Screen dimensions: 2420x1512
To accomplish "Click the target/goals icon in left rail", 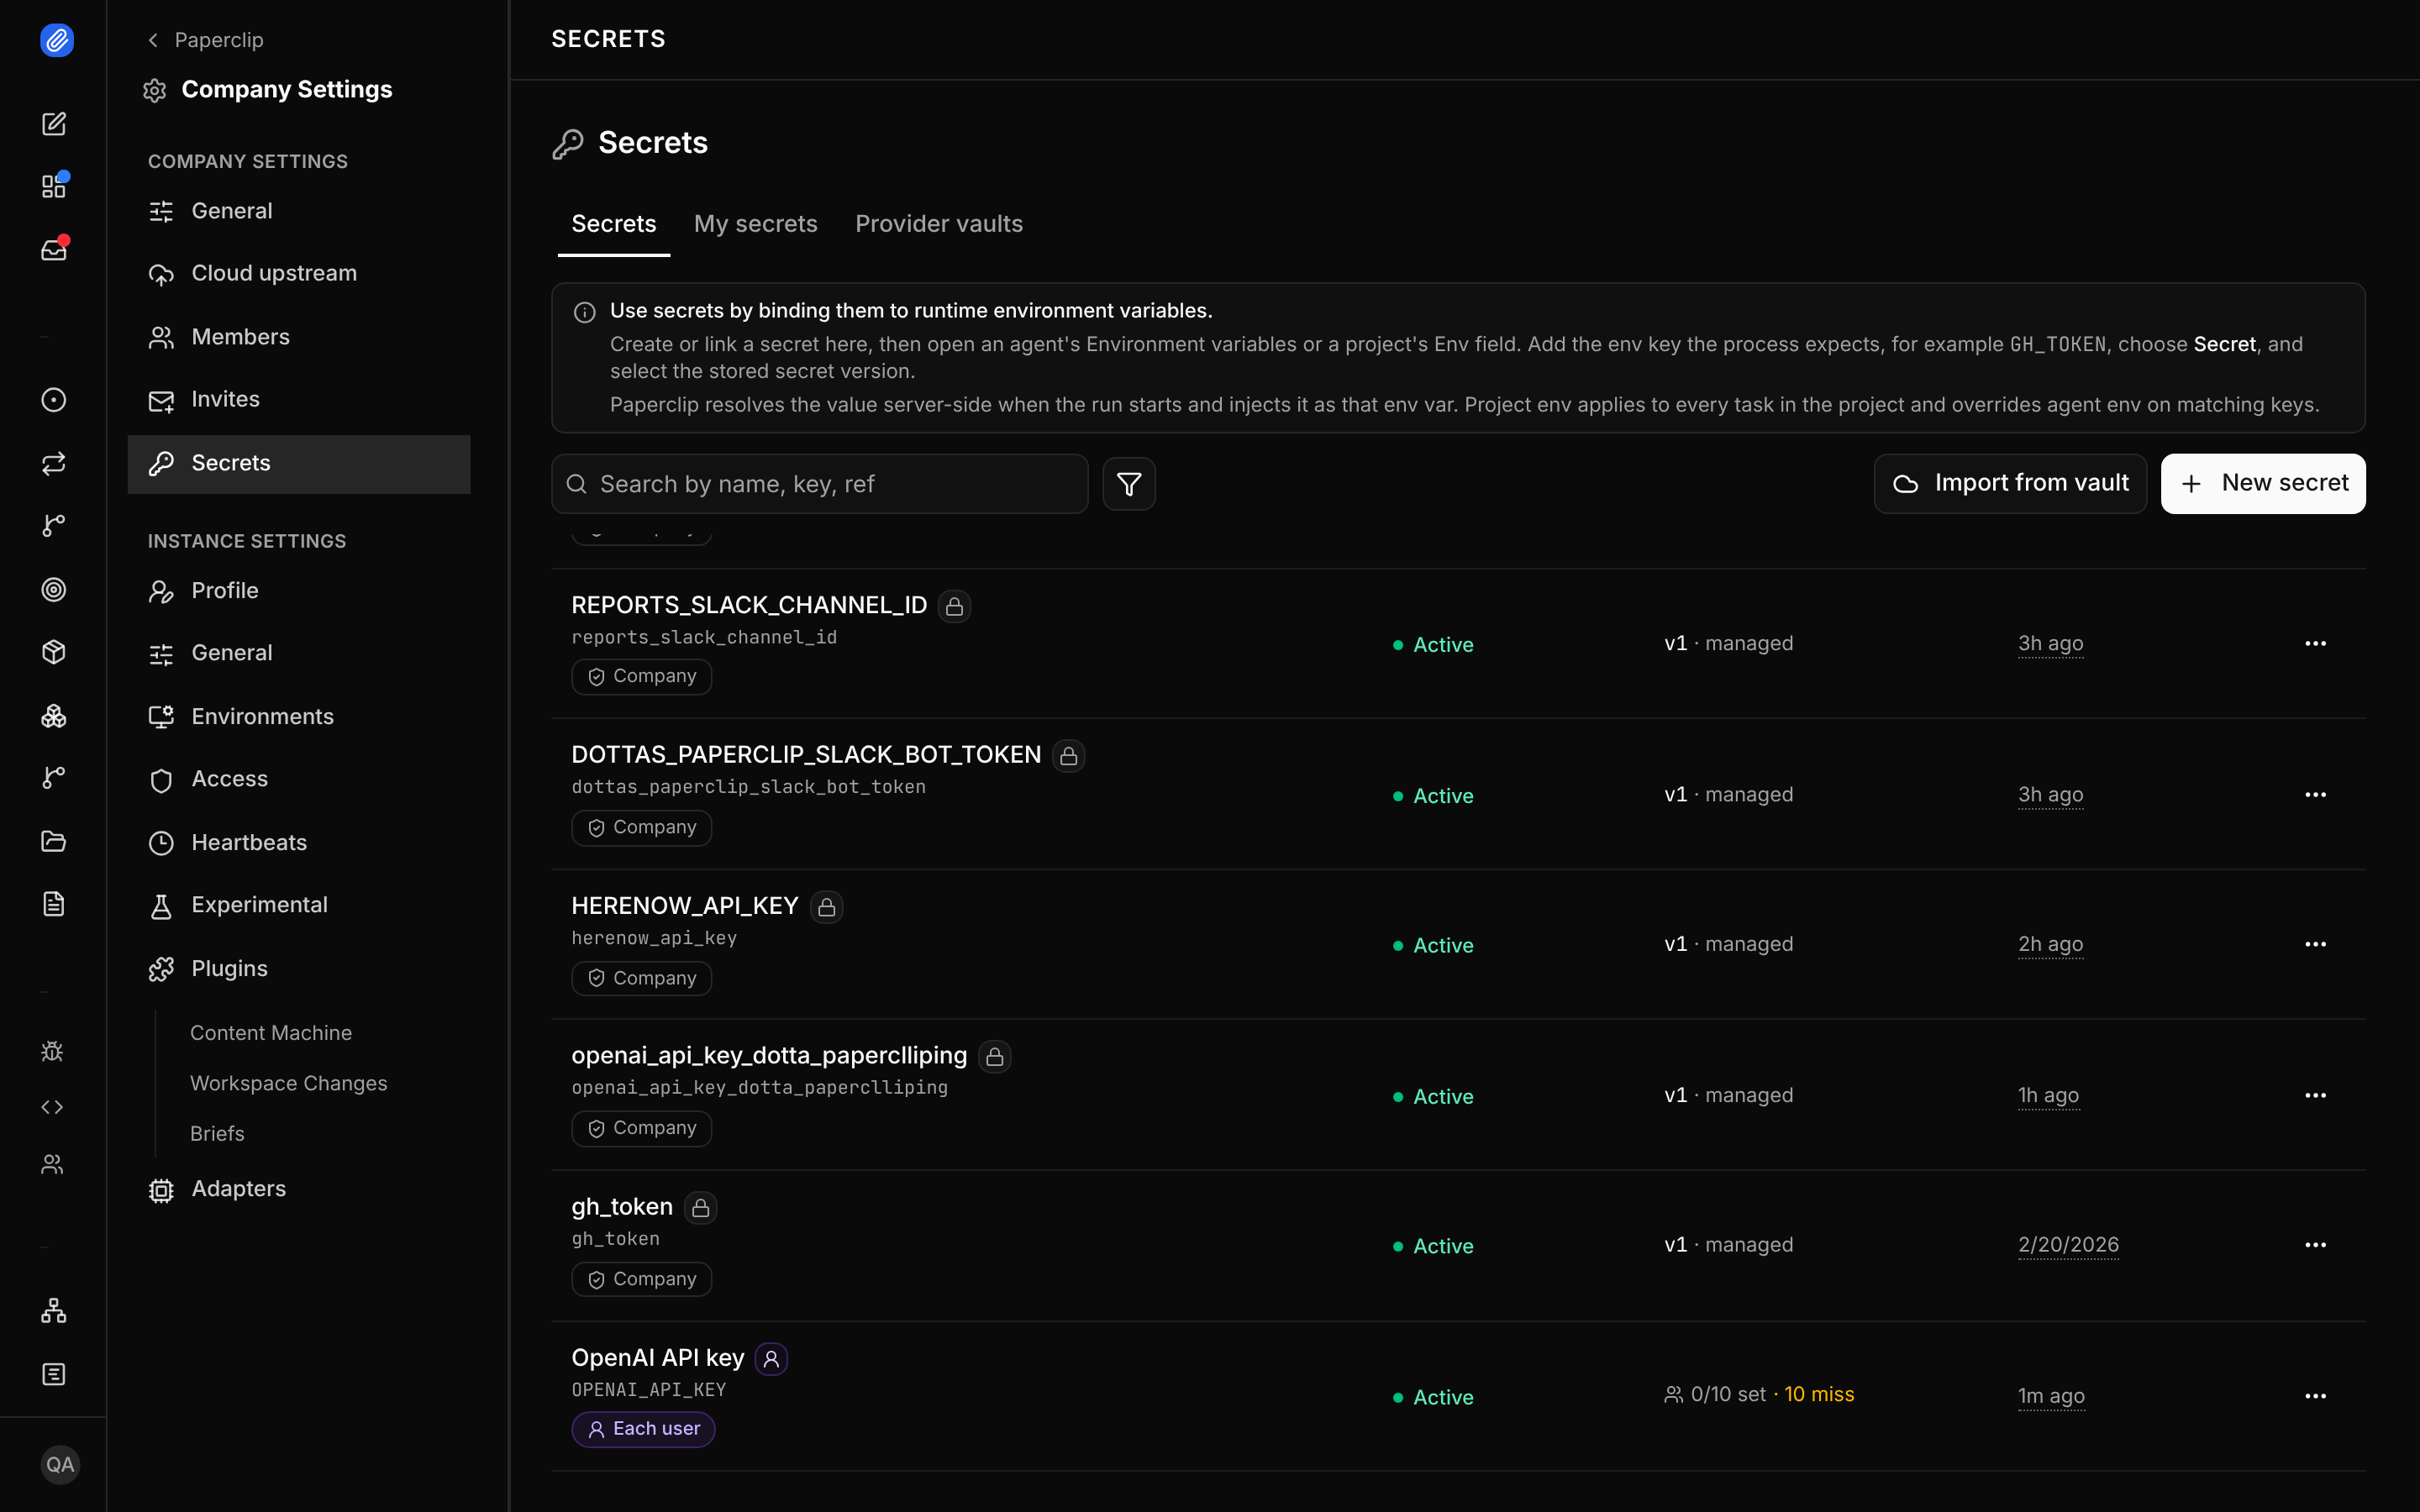I will pyautogui.click(x=54, y=589).
